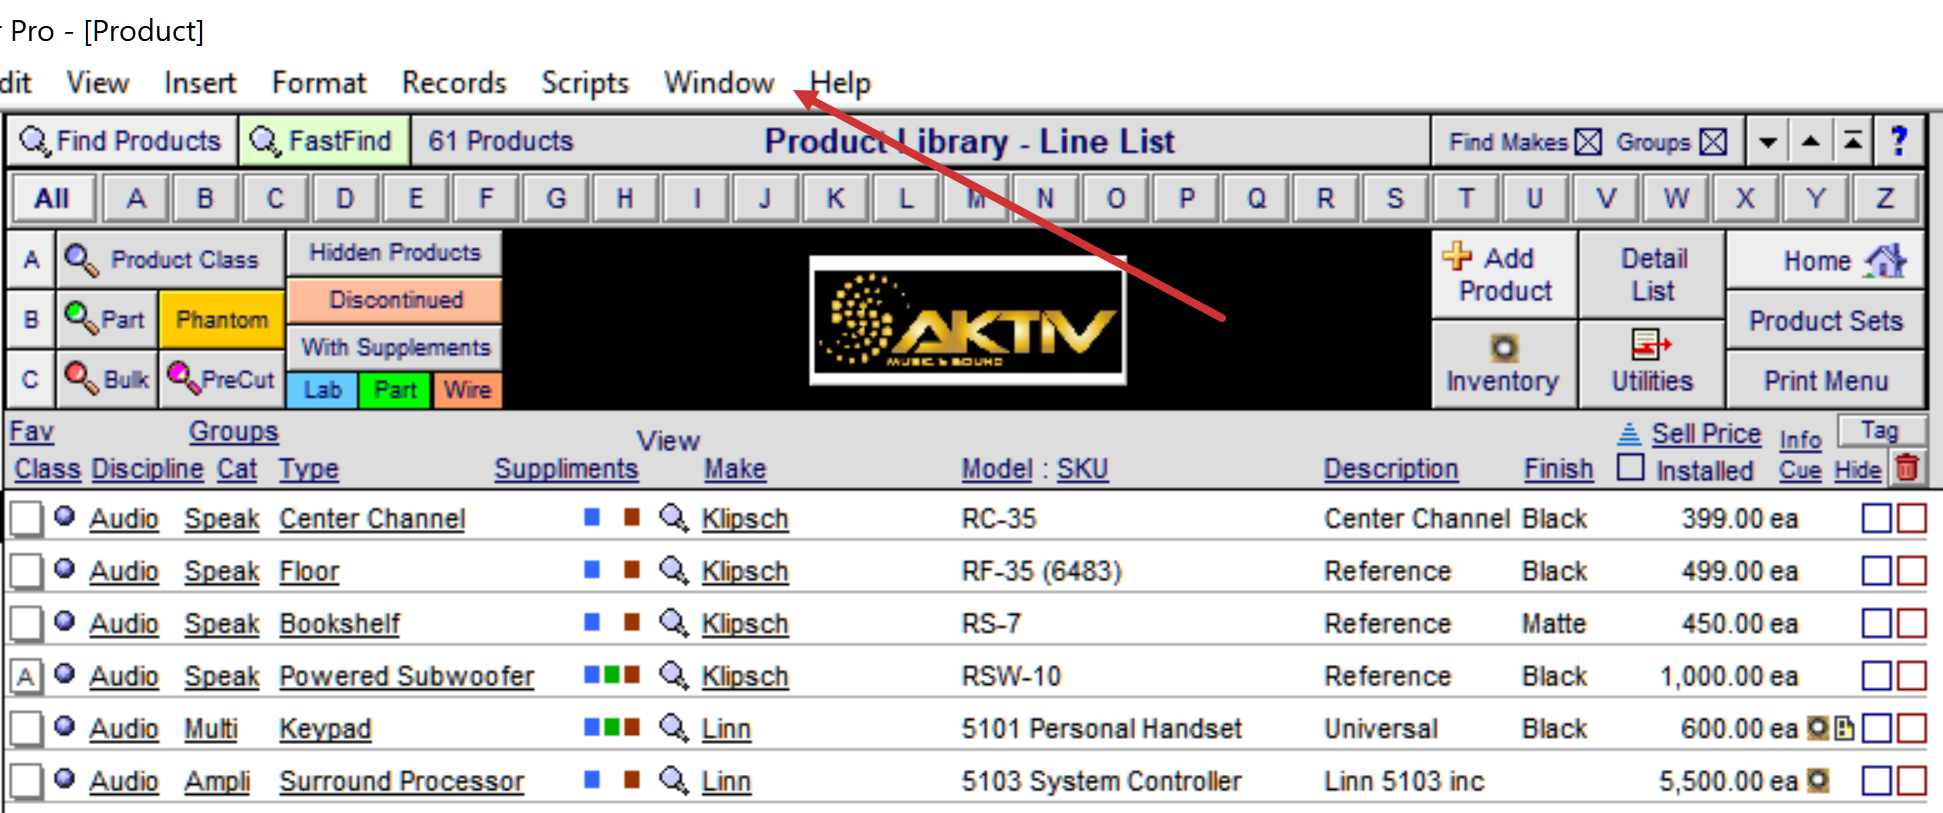Viewport: 1943px width, 813px height.
Task: Open the View menu
Action: [x=98, y=82]
